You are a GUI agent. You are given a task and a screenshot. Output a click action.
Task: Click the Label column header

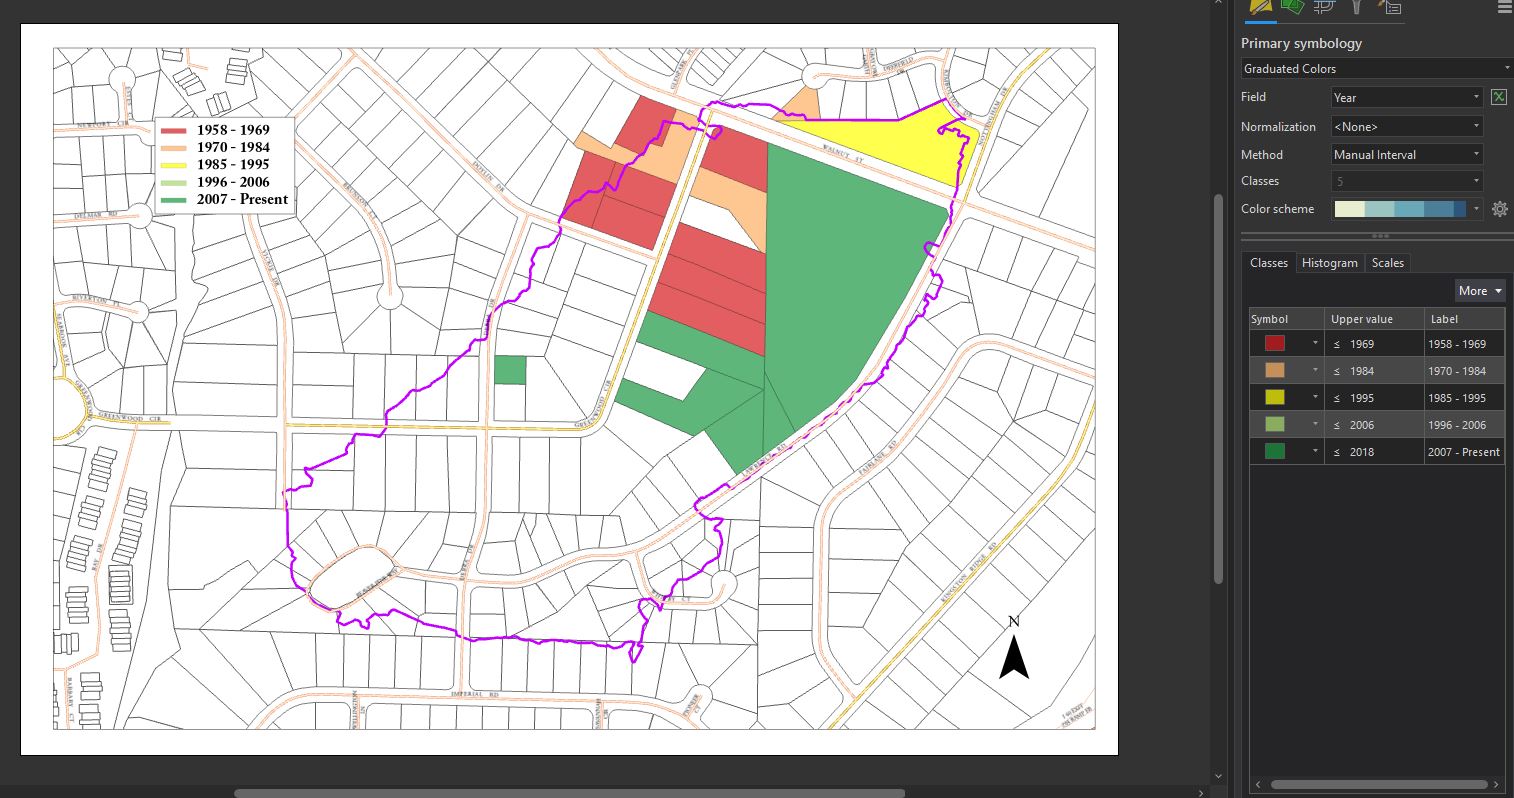click(1464, 319)
